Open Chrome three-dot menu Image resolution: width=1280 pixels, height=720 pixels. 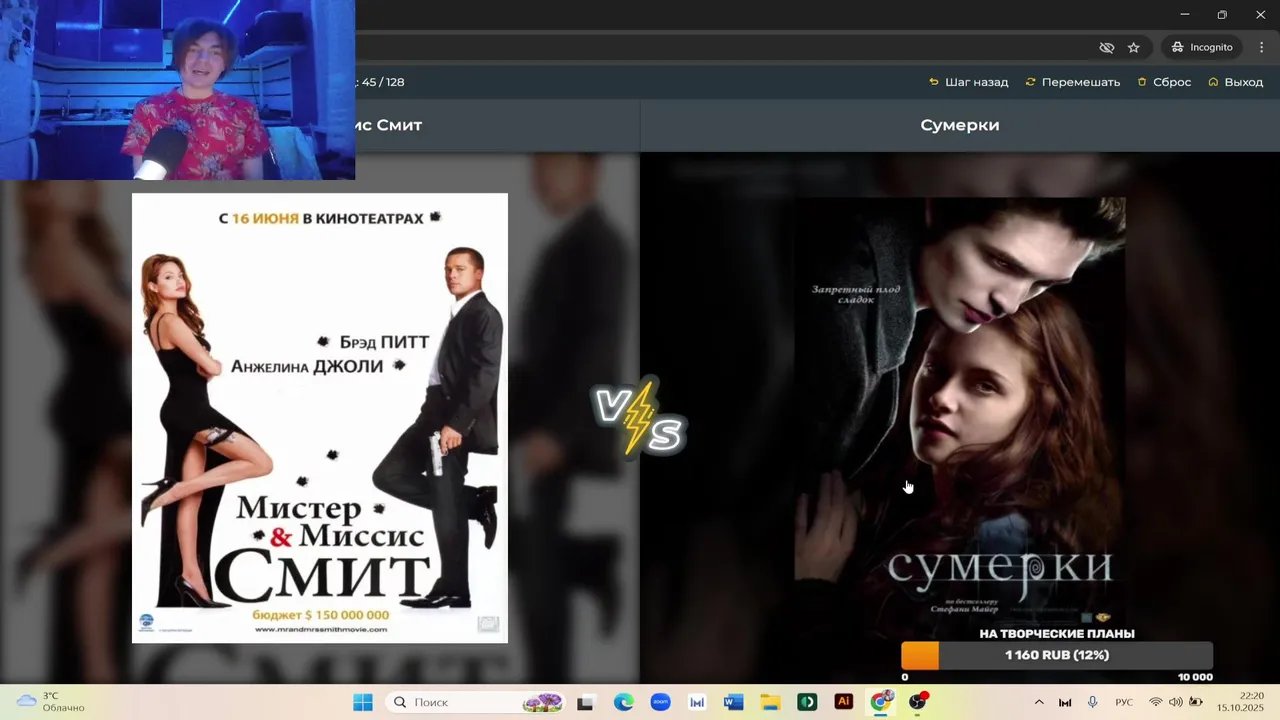pyautogui.click(x=1262, y=47)
